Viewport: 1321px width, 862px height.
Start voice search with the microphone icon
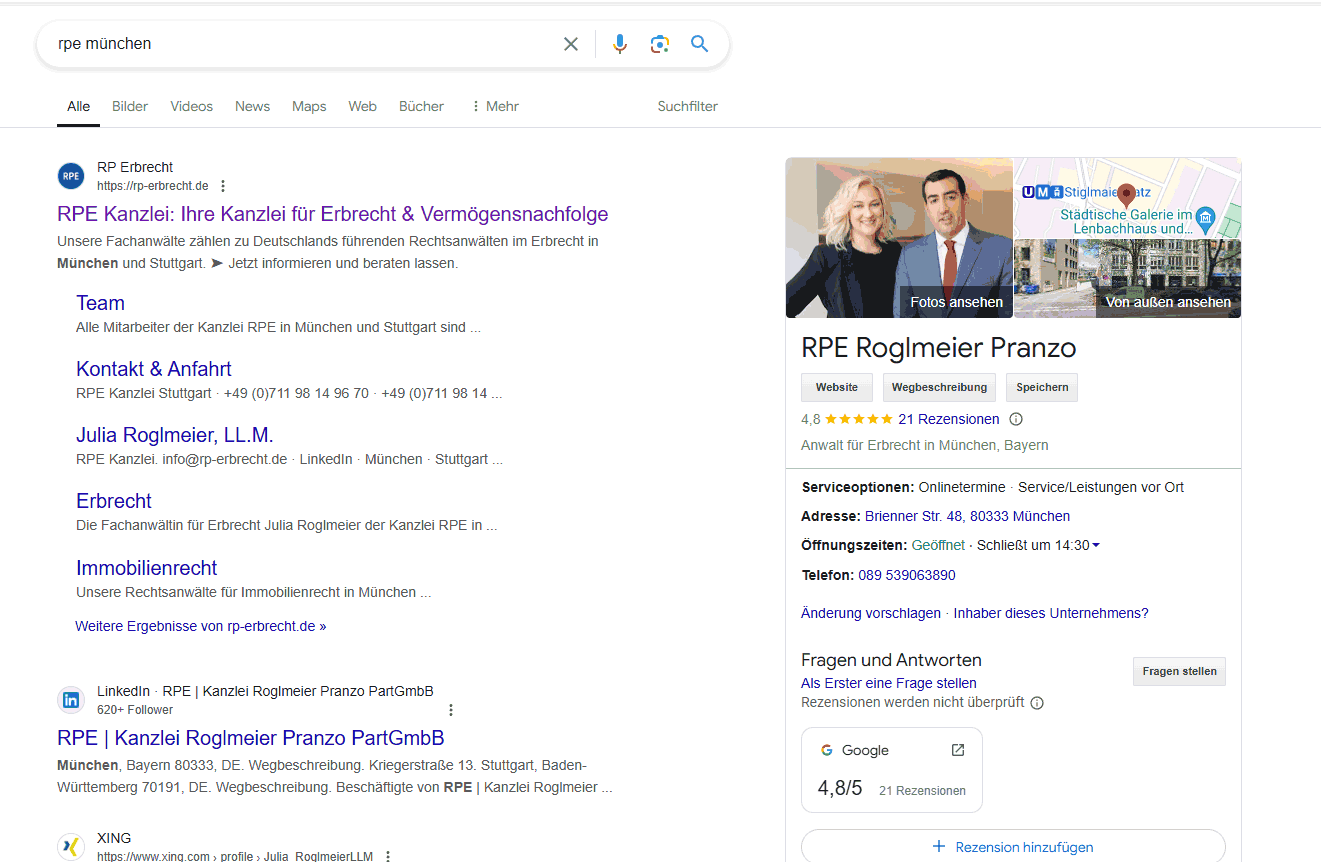pos(620,44)
